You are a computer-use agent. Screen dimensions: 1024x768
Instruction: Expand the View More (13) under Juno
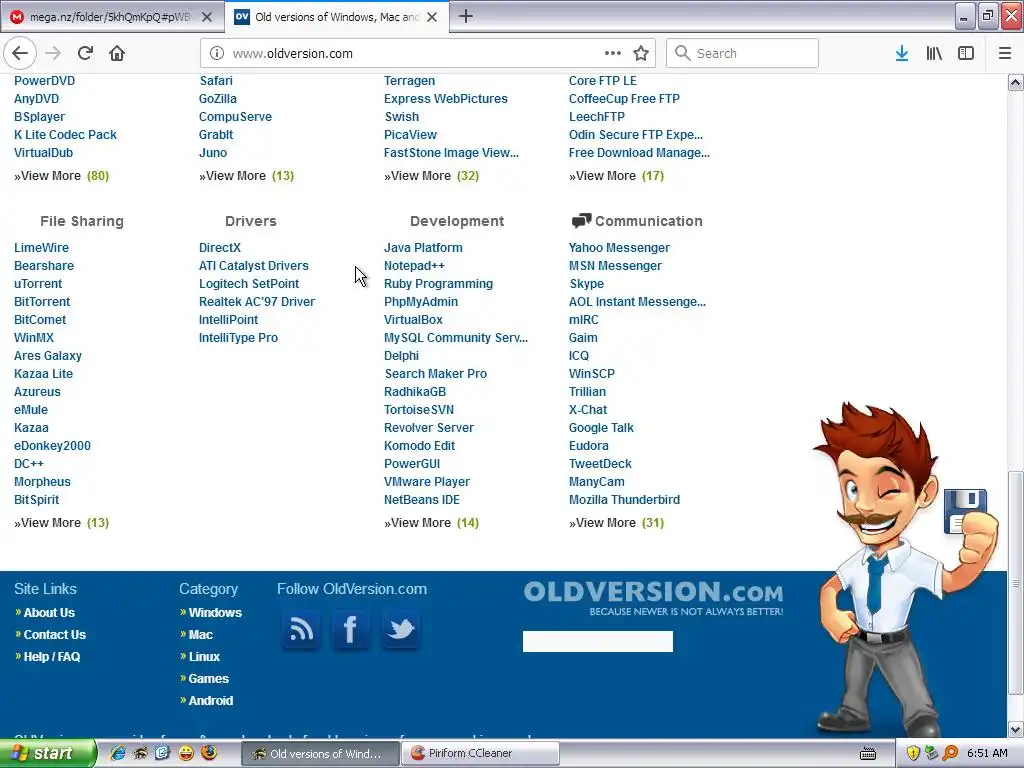tap(247, 176)
